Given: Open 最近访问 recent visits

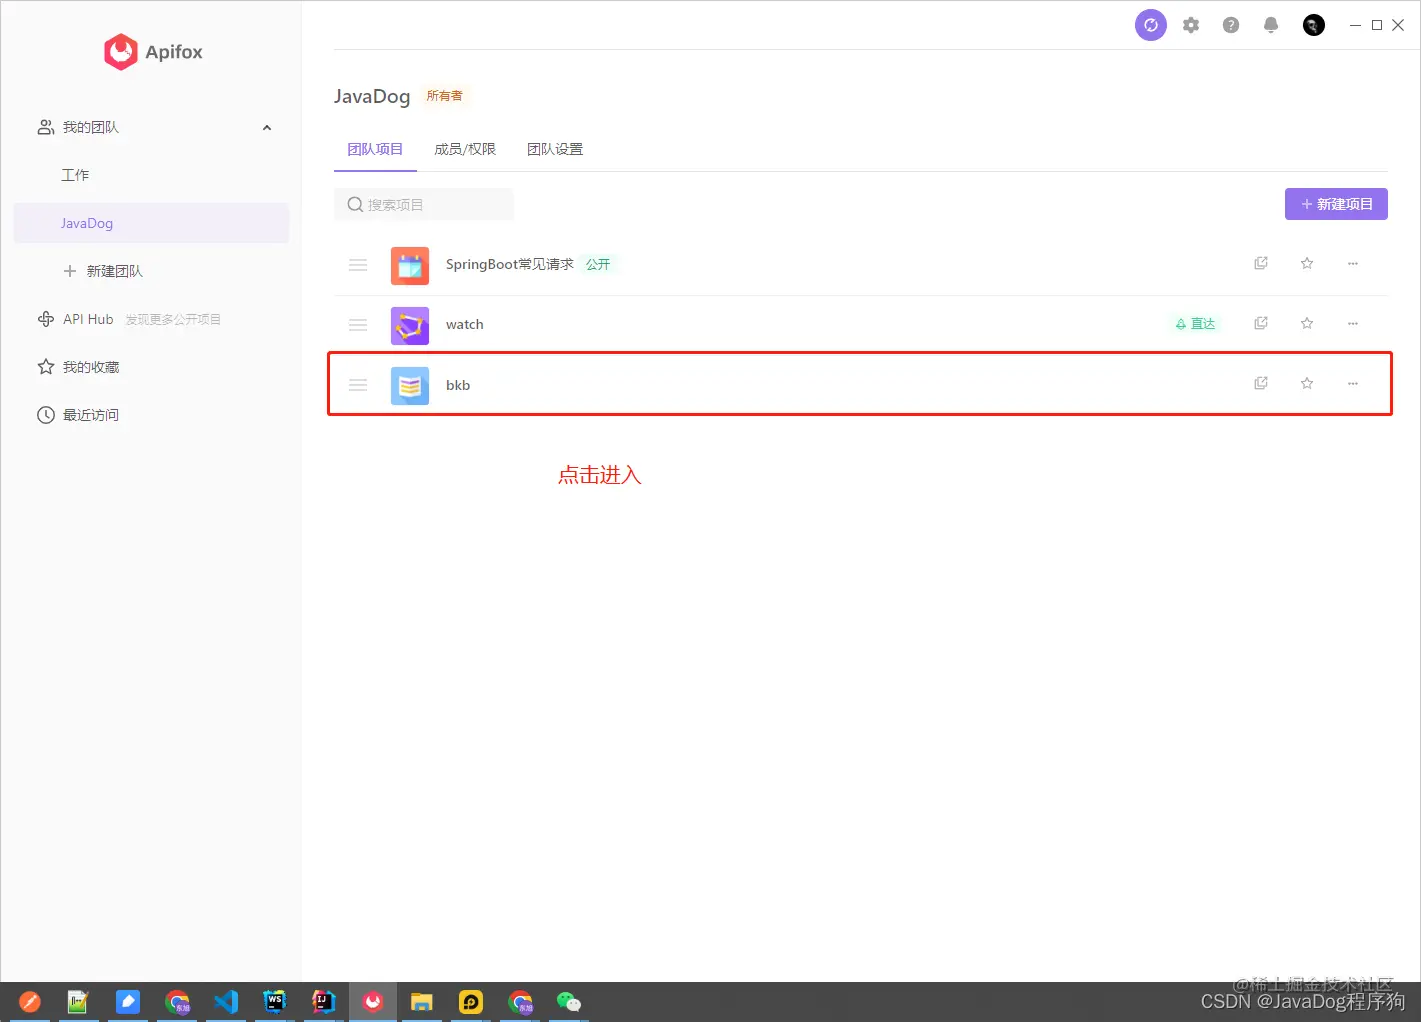Looking at the screenshot, I should coord(91,415).
